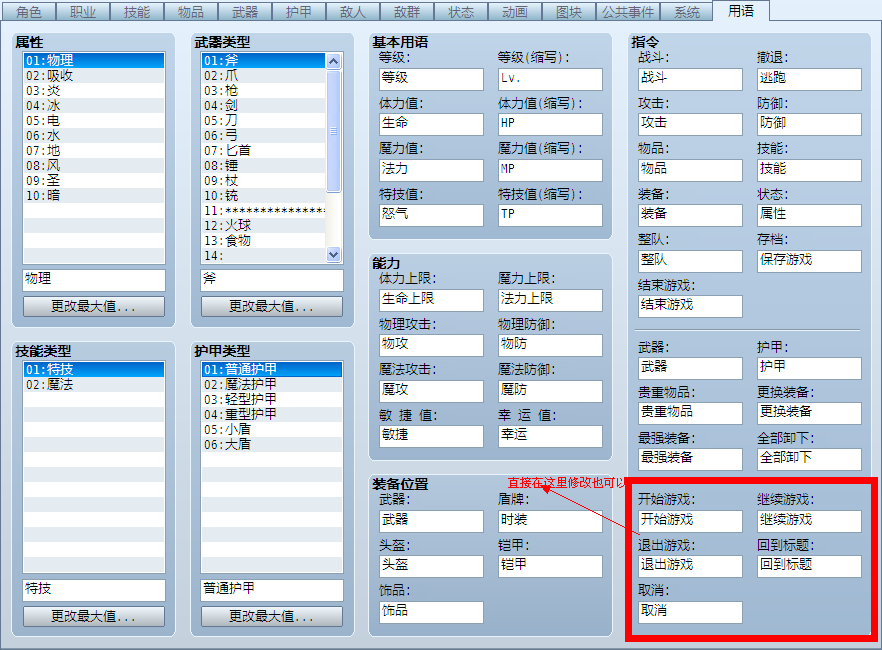Open the 物品 tab
This screenshot has width=882, height=650.
[191, 12]
